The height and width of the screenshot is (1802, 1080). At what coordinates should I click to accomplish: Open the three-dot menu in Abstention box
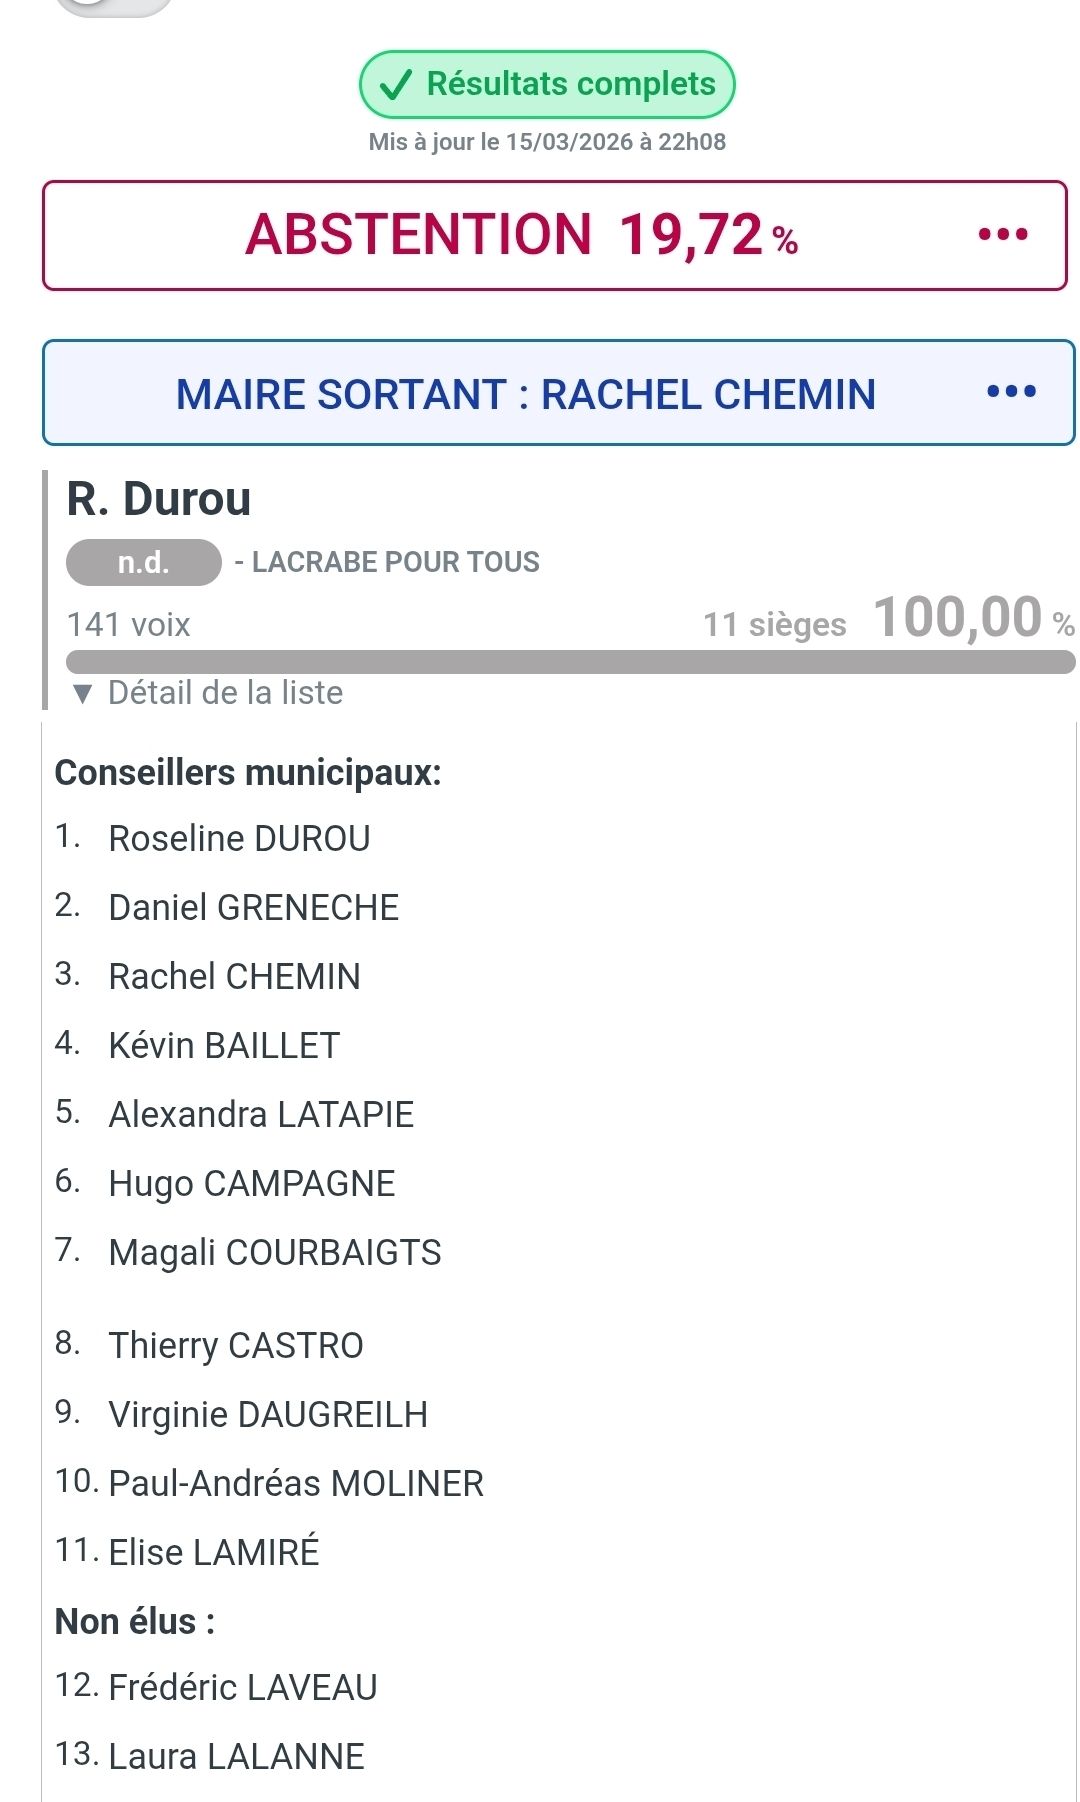[1003, 235]
